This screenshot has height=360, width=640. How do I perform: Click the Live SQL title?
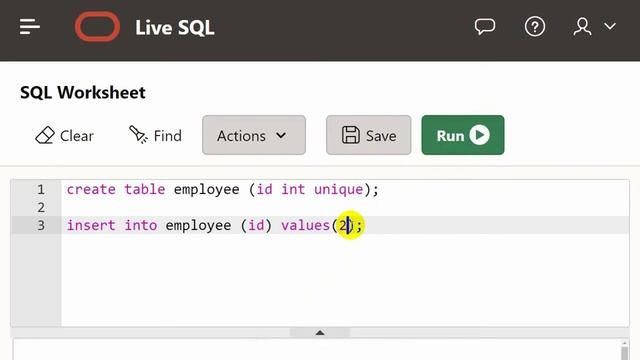pyautogui.click(x=175, y=28)
